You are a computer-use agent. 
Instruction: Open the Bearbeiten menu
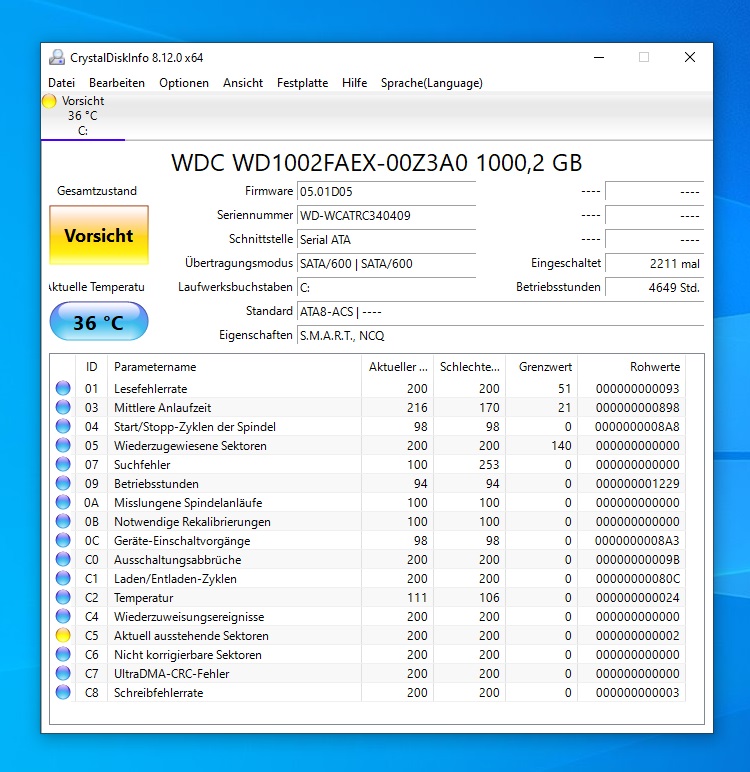[x=117, y=83]
